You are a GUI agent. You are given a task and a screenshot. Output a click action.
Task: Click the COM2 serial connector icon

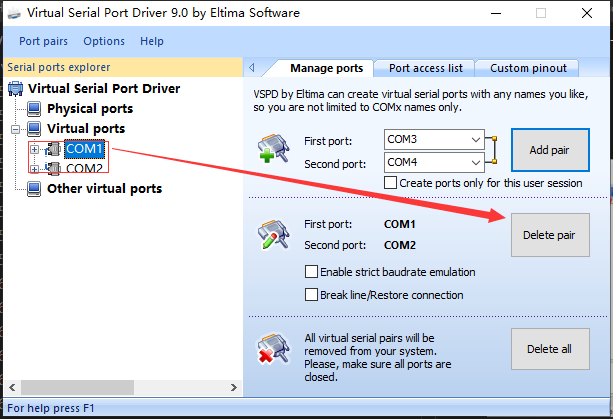pos(54,168)
